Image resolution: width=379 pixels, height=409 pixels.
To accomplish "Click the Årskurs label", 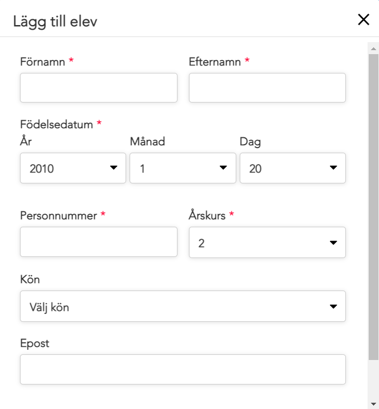I will tap(207, 215).
